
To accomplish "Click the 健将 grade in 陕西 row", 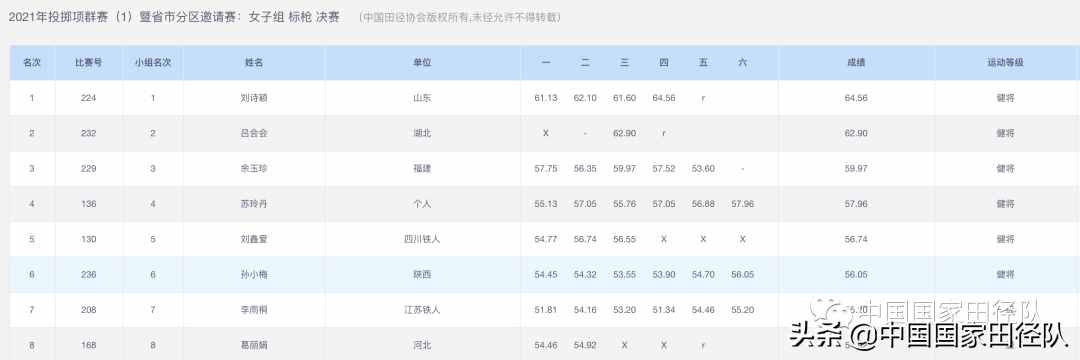I will click(1006, 275).
